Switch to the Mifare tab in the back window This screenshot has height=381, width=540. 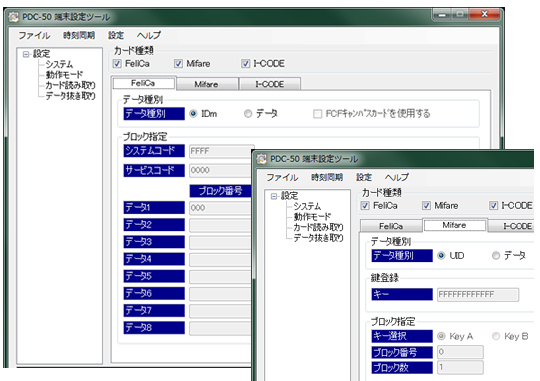tap(207, 84)
